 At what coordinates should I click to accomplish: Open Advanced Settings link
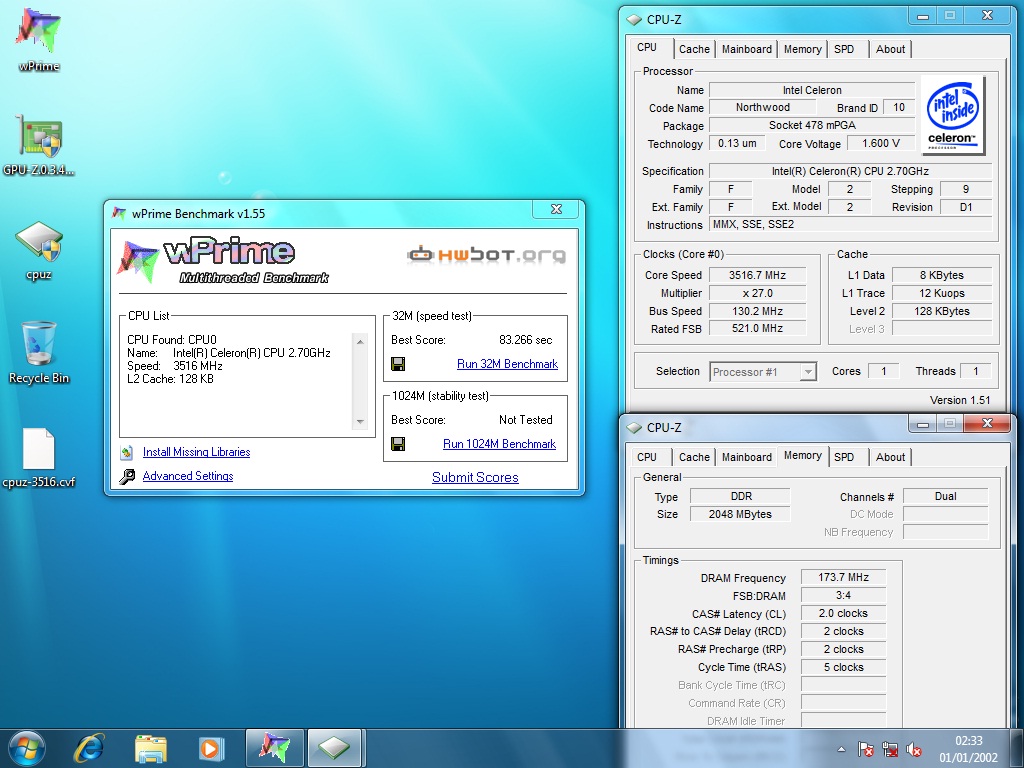pyautogui.click(x=188, y=476)
